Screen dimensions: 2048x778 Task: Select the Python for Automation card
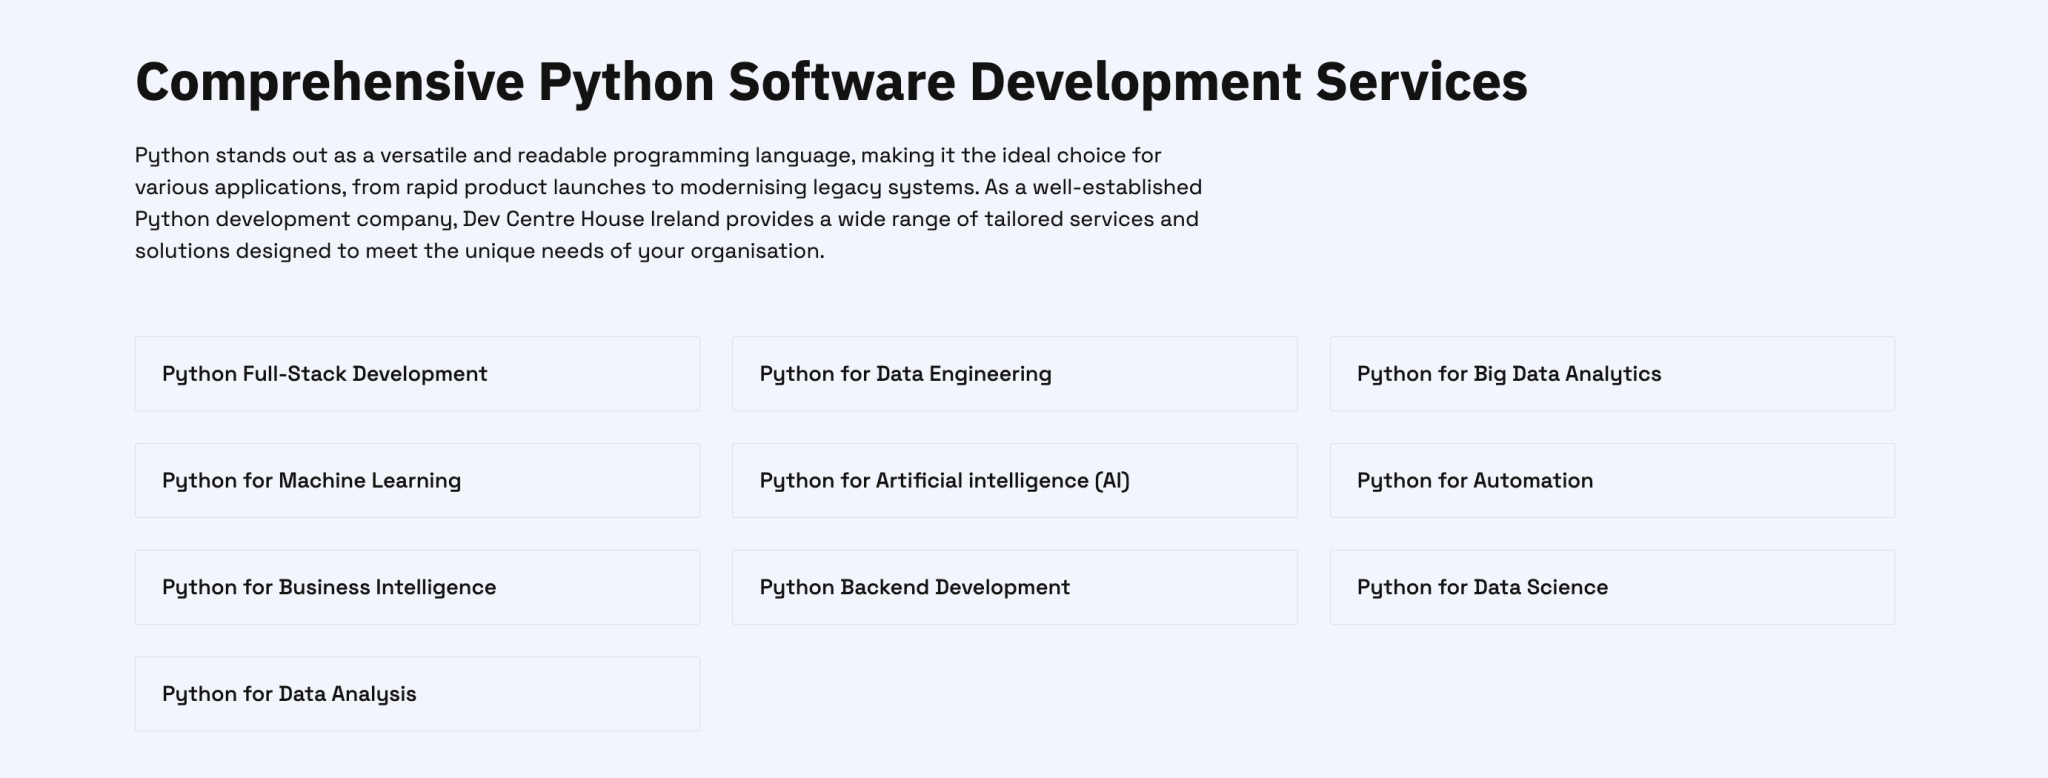1611,481
